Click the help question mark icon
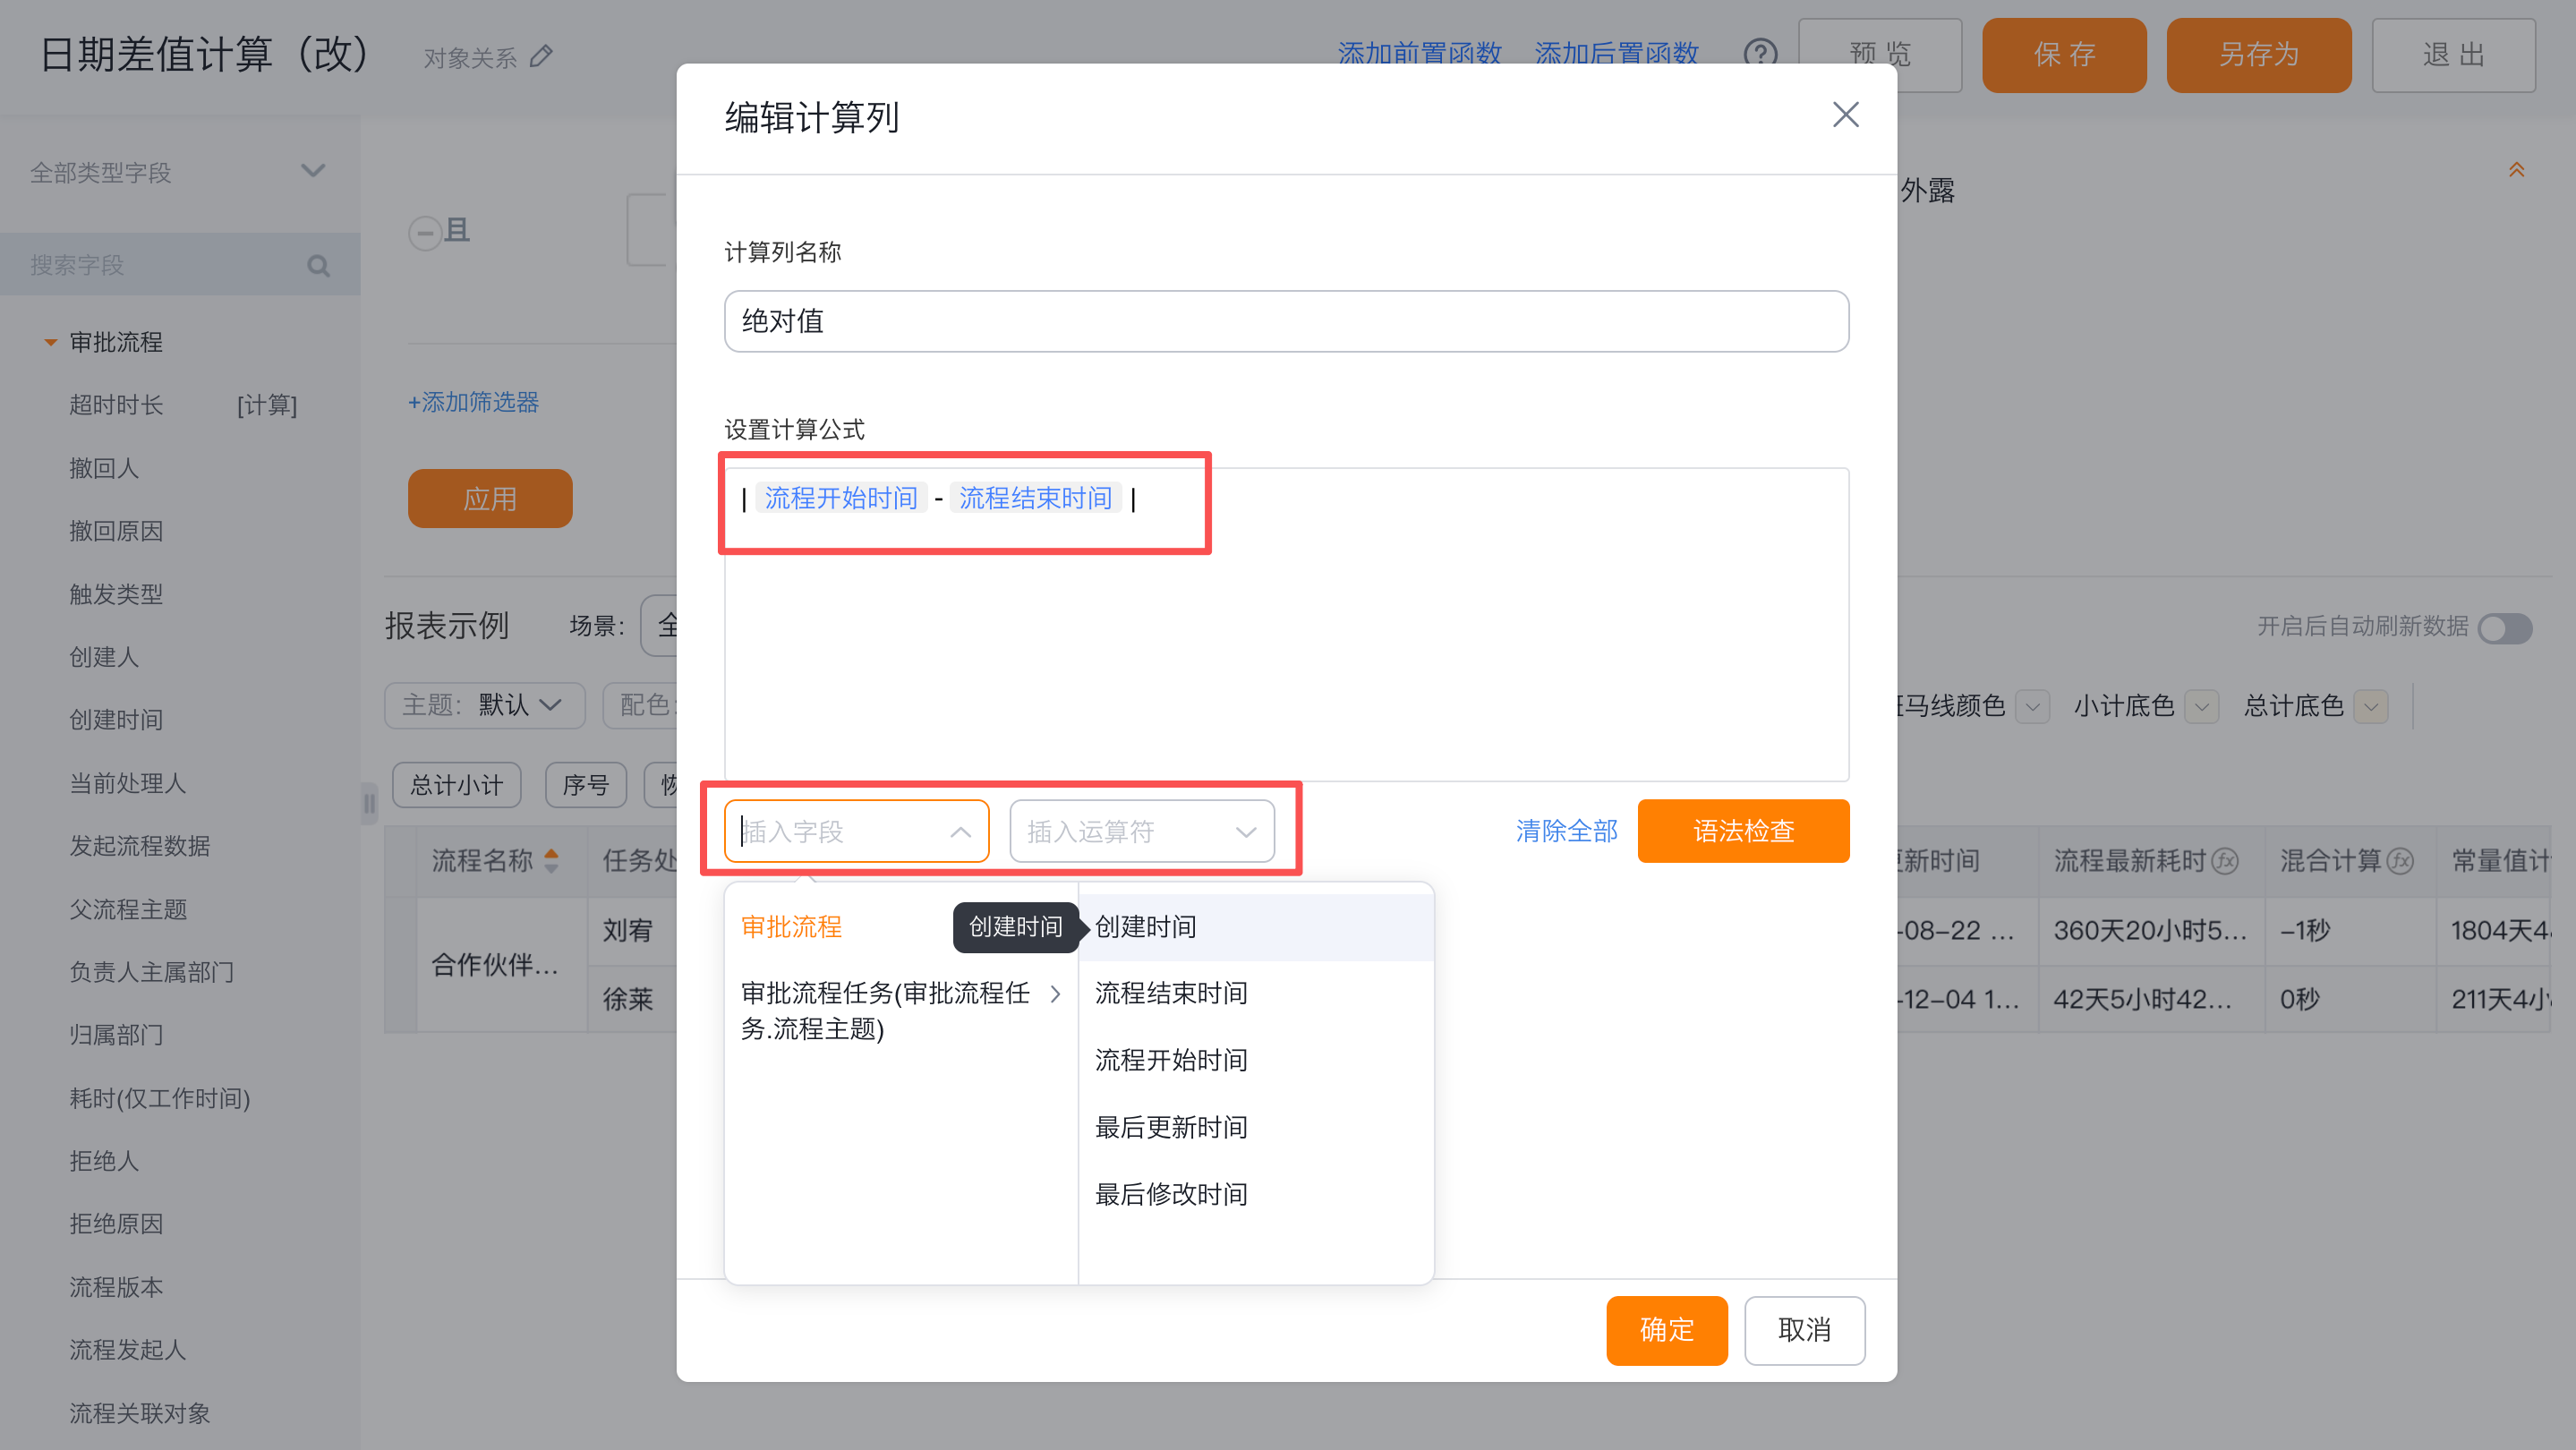 click(1760, 54)
